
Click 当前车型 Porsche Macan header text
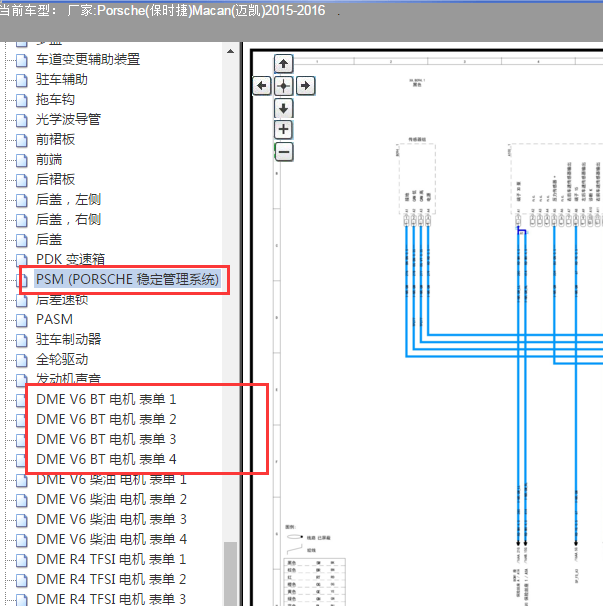162,10
